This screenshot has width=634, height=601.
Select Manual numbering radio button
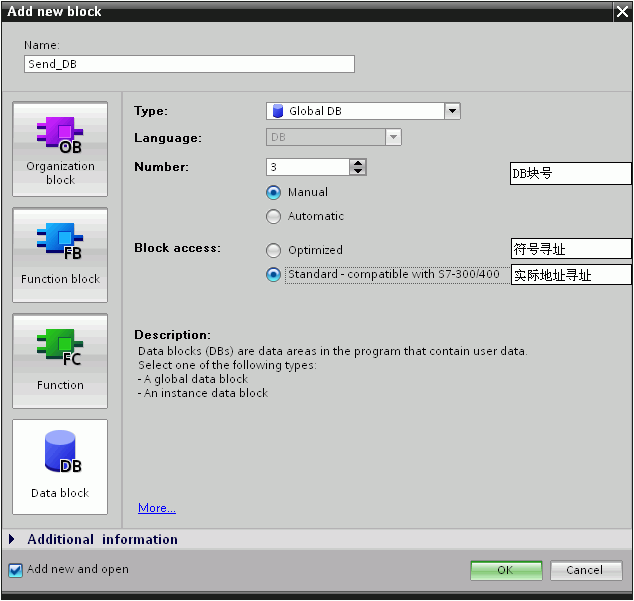point(273,193)
